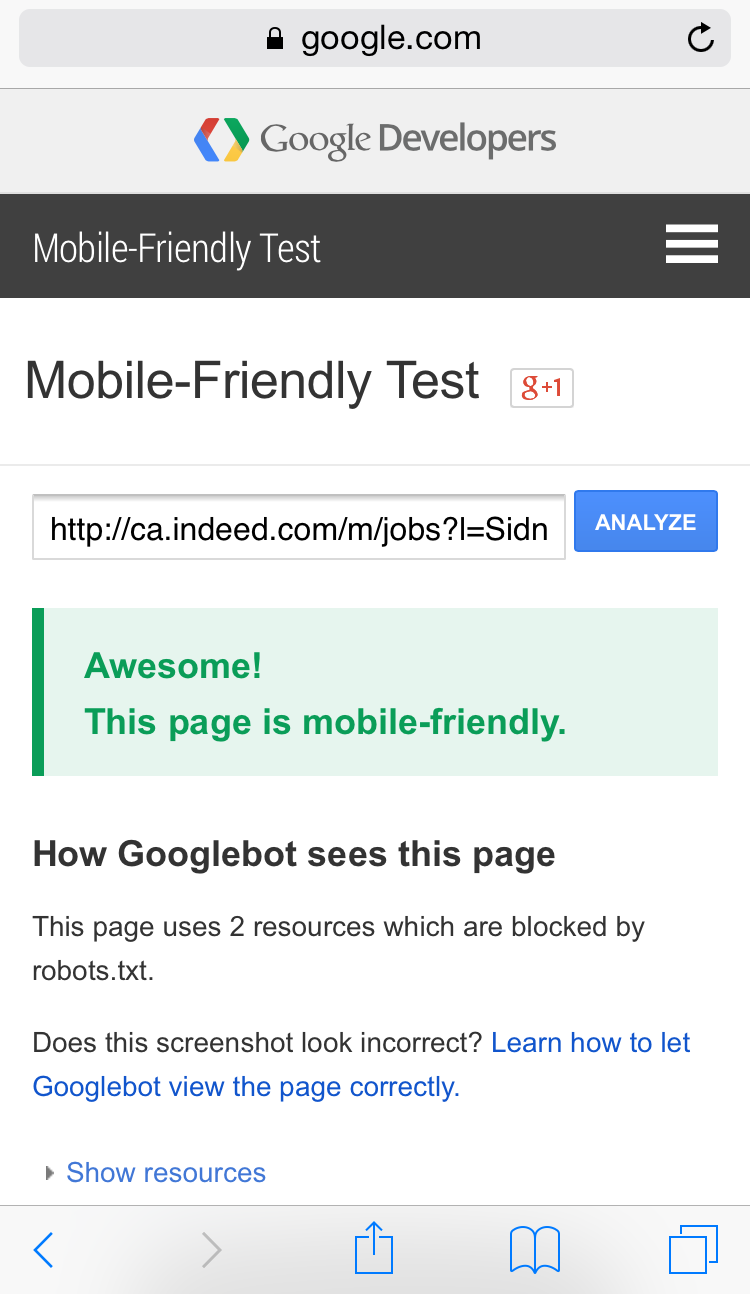Open Safari bookmarks book icon
Screen dimensions: 750x1294
pos(534,1250)
